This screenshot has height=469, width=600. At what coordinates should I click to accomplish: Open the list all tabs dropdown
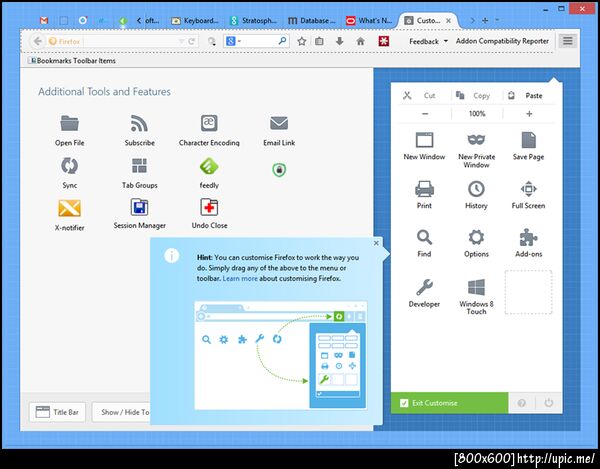[x=497, y=20]
